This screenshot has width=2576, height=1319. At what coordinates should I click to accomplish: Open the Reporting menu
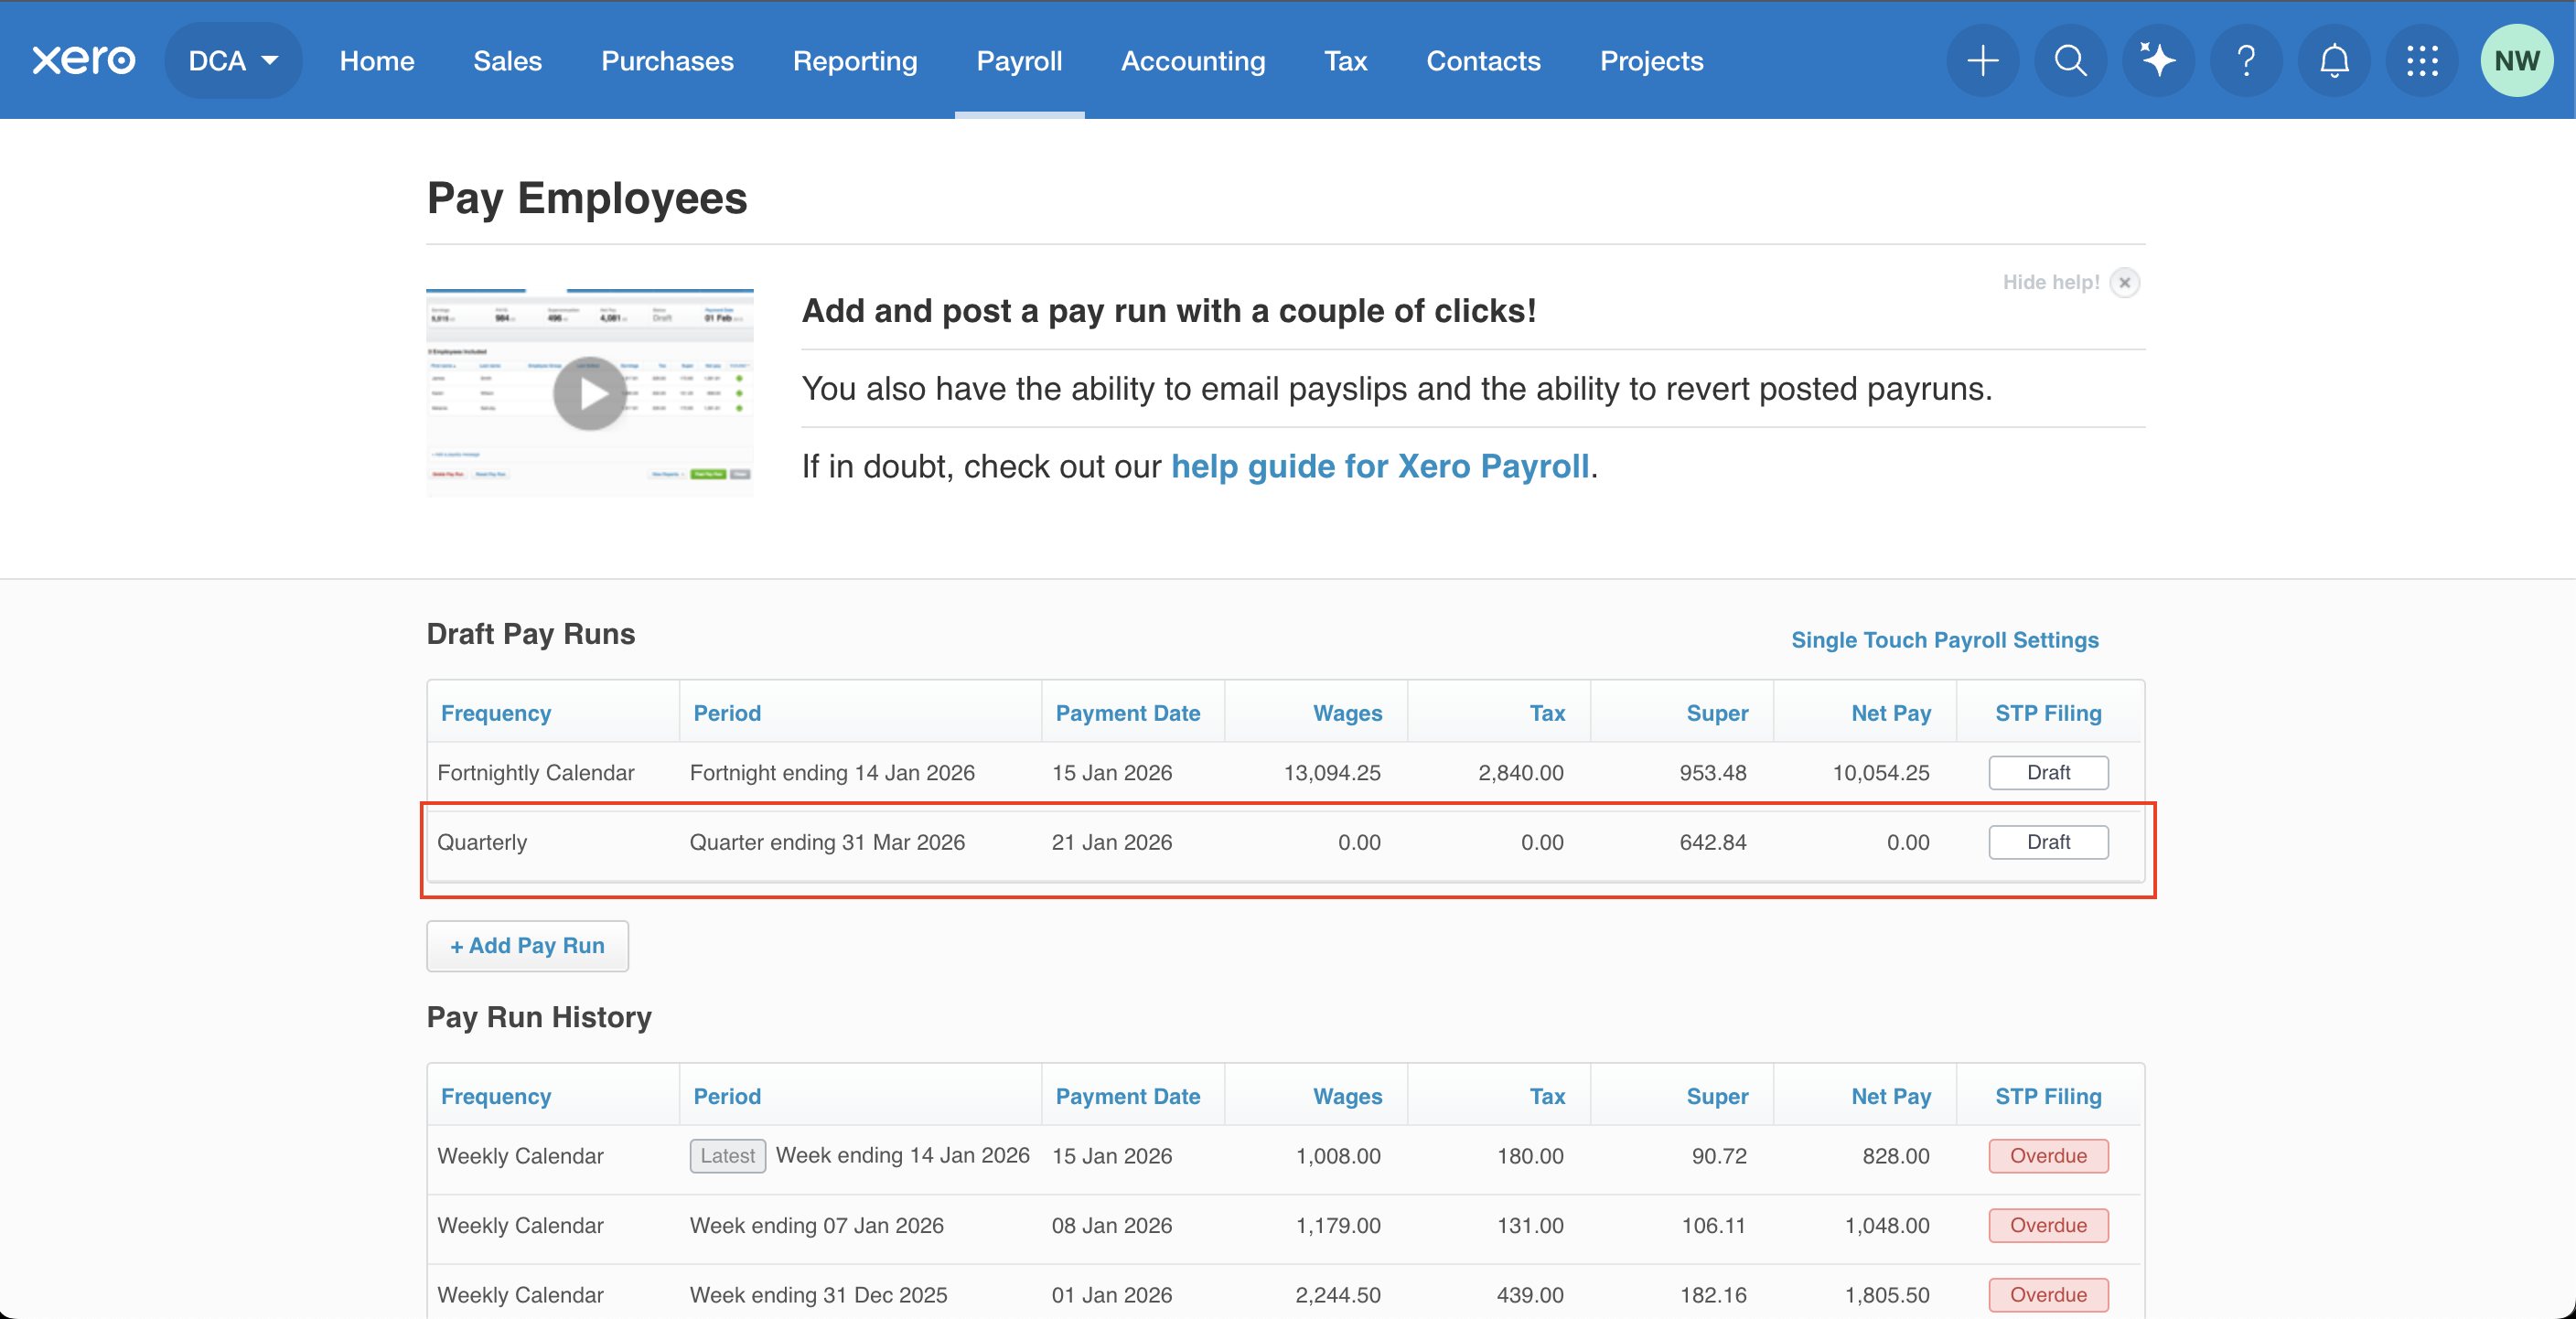pos(854,60)
